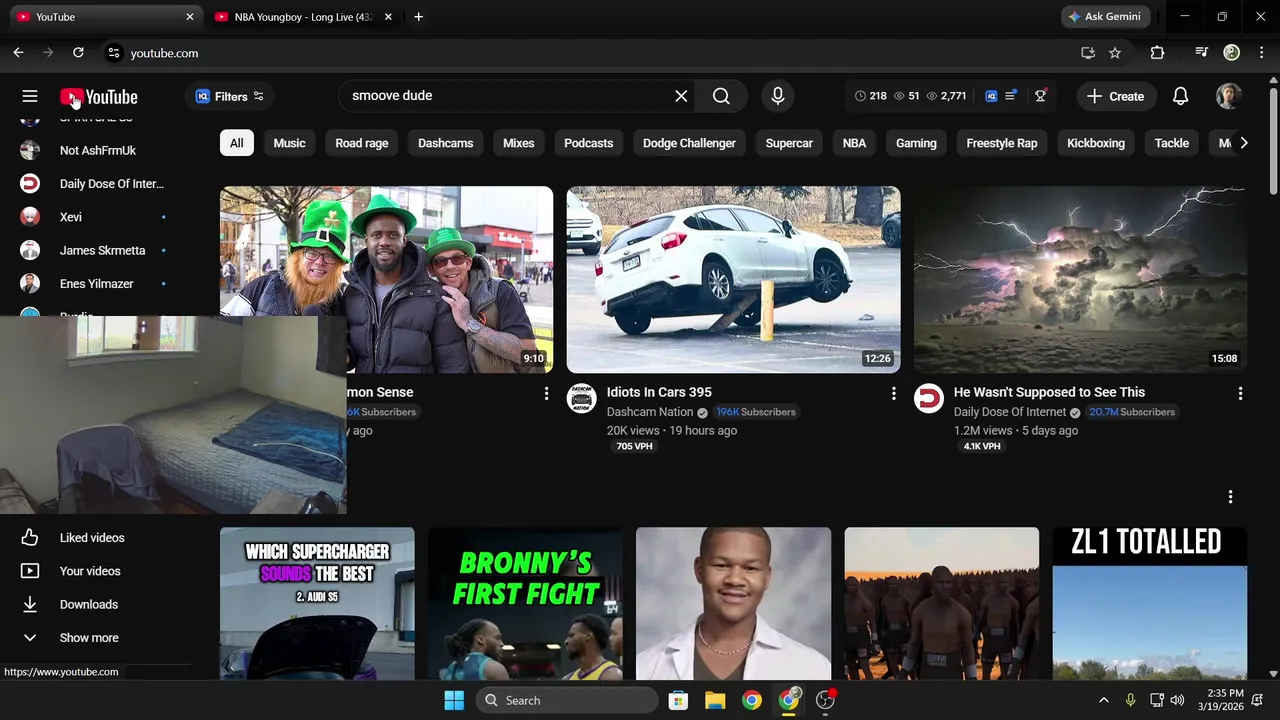Open the Idiots In Cars 395 thumbnail
Screen dimensions: 1280x720
tap(733, 280)
